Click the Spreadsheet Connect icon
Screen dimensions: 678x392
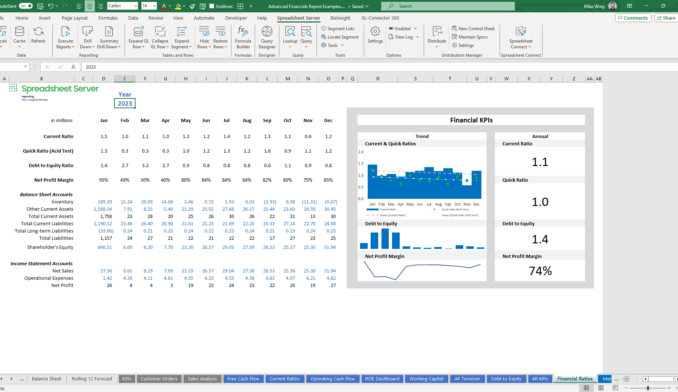(x=521, y=37)
